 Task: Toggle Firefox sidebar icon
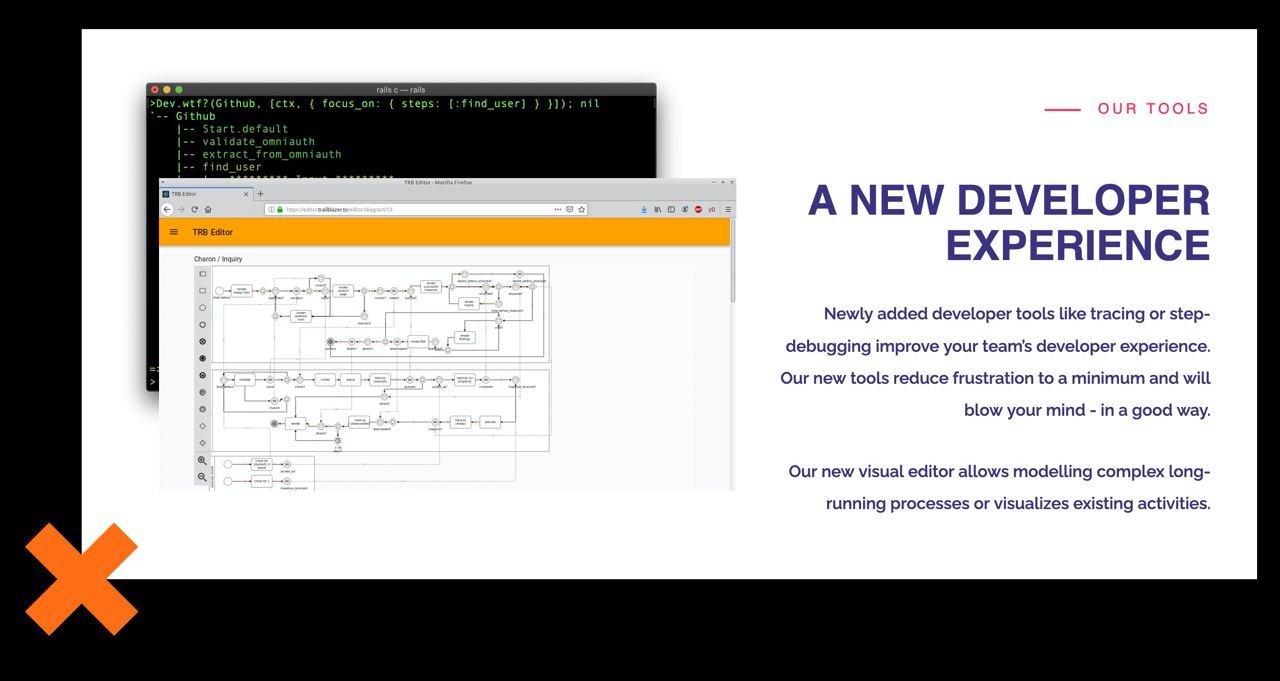tap(671, 209)
